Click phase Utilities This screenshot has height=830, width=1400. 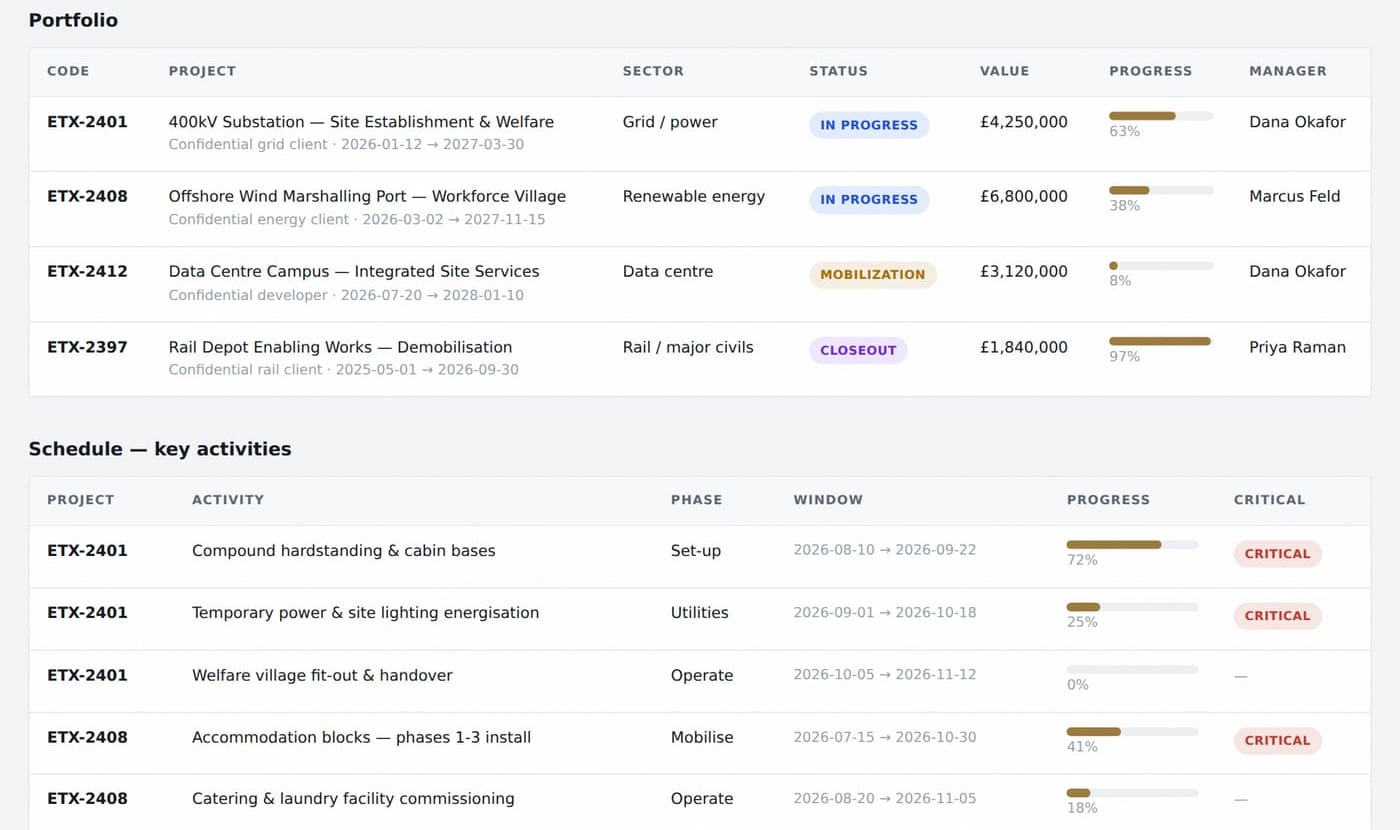click(x=699, y=612)
